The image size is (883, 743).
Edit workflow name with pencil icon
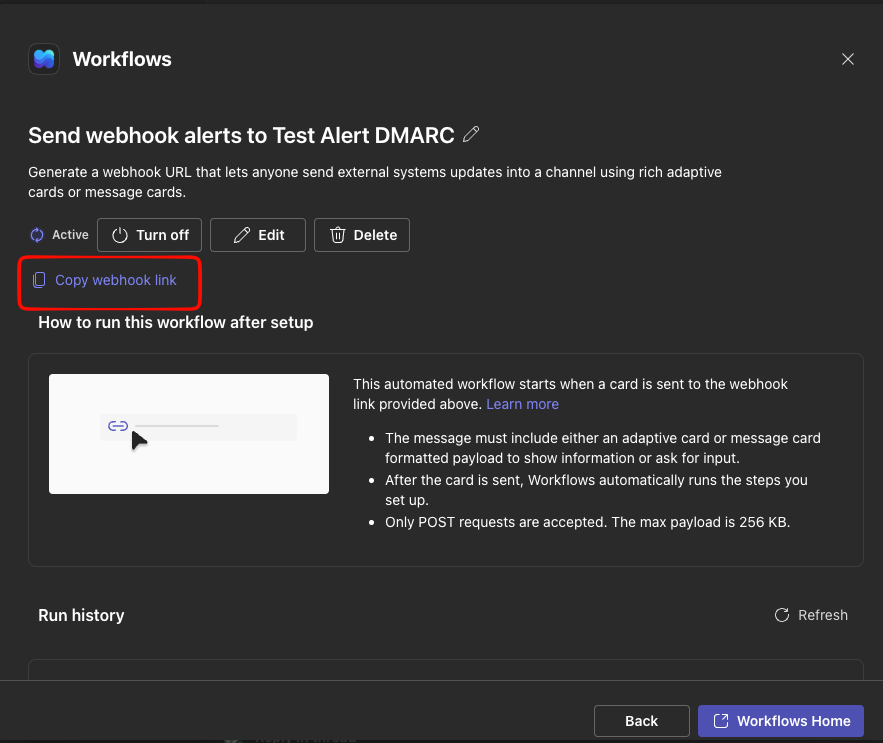pos(471,135)
